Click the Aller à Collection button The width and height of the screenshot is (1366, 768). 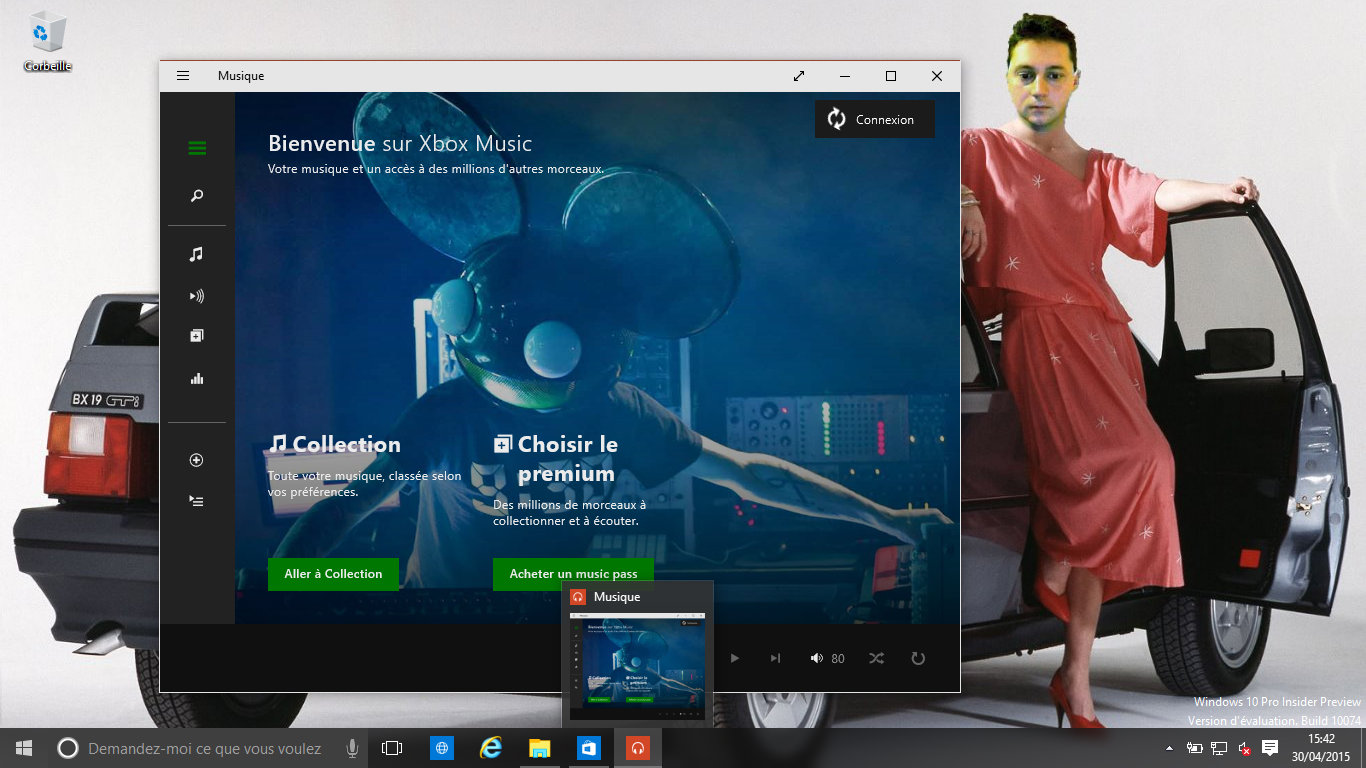[x=333, y=574]
